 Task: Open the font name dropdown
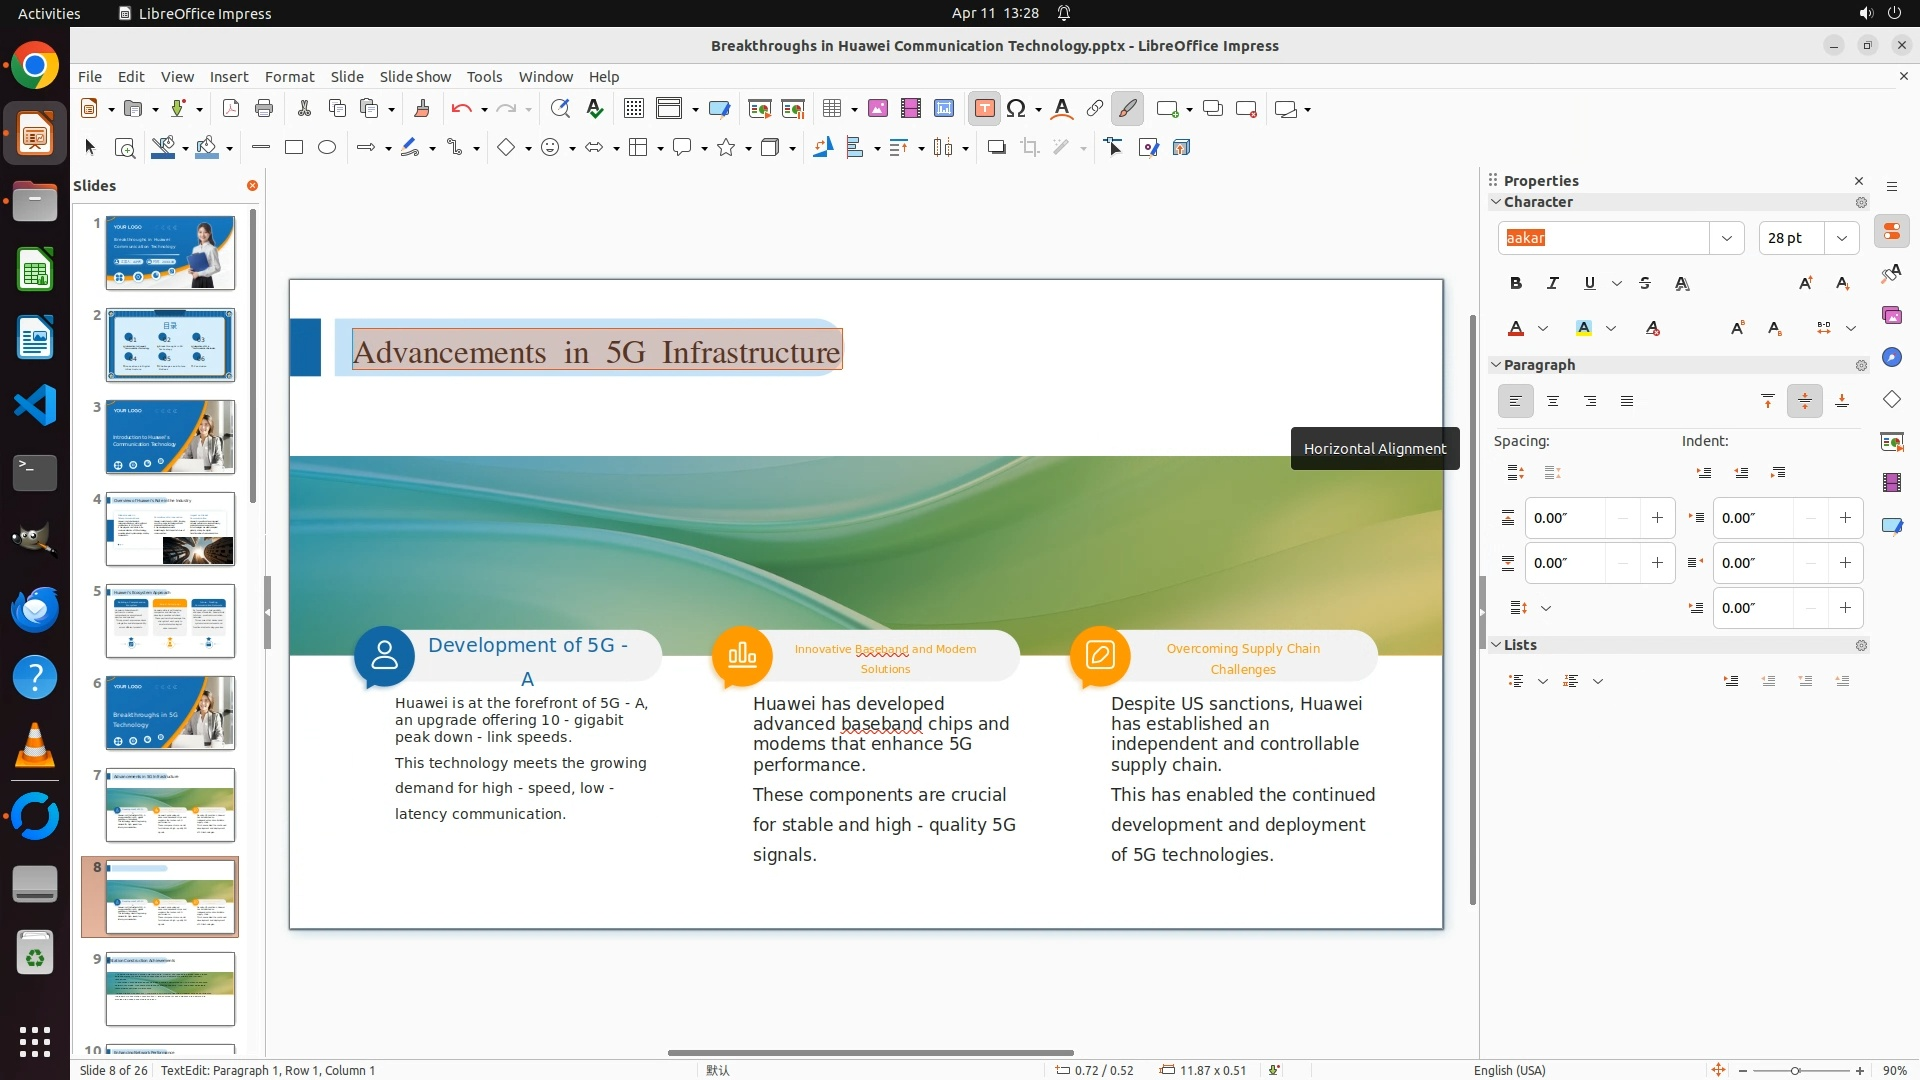click(x=1726, y=238)
